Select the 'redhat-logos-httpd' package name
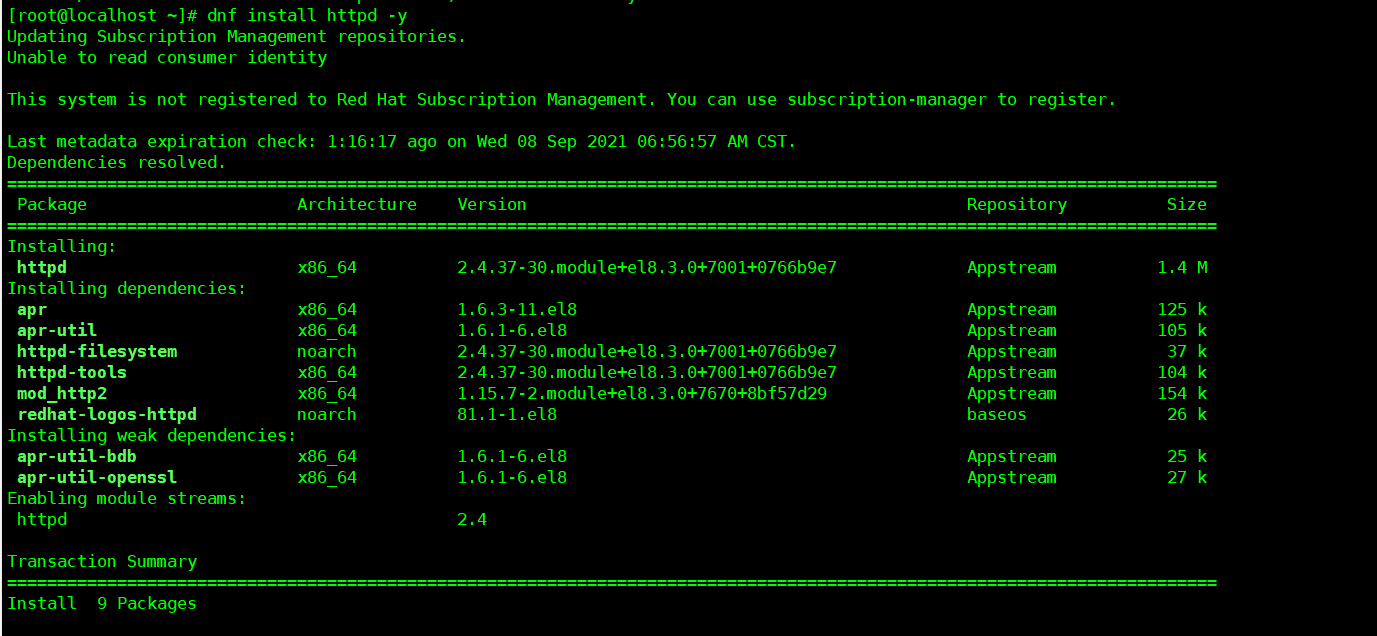This screenshot has width=1377, height=636. click(x=107, y=415)
